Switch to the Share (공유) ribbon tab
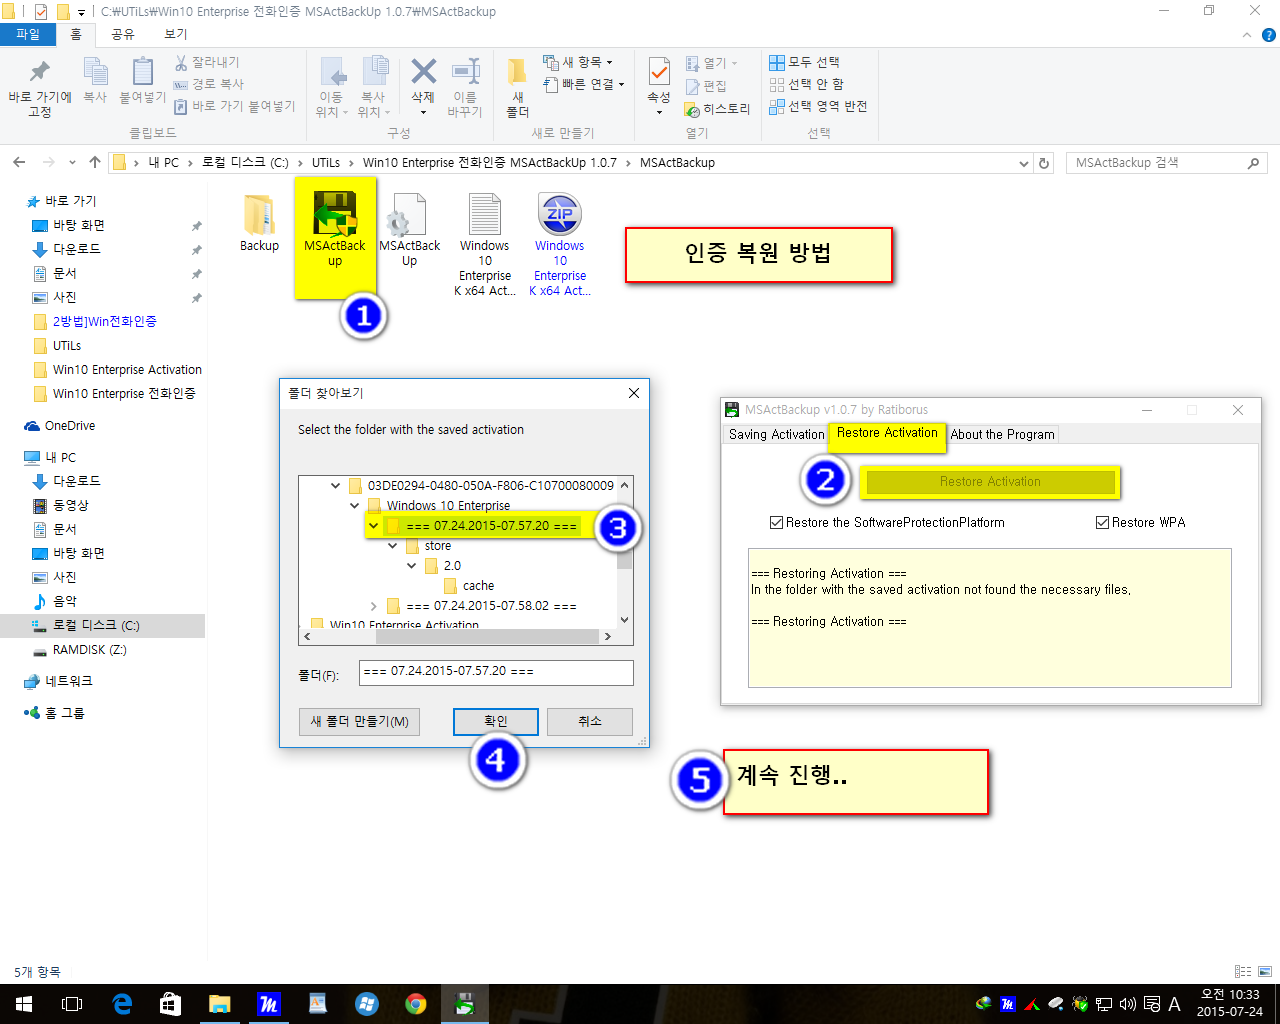This screenshot has height=1024, width=1280. (x=123, y=34)
